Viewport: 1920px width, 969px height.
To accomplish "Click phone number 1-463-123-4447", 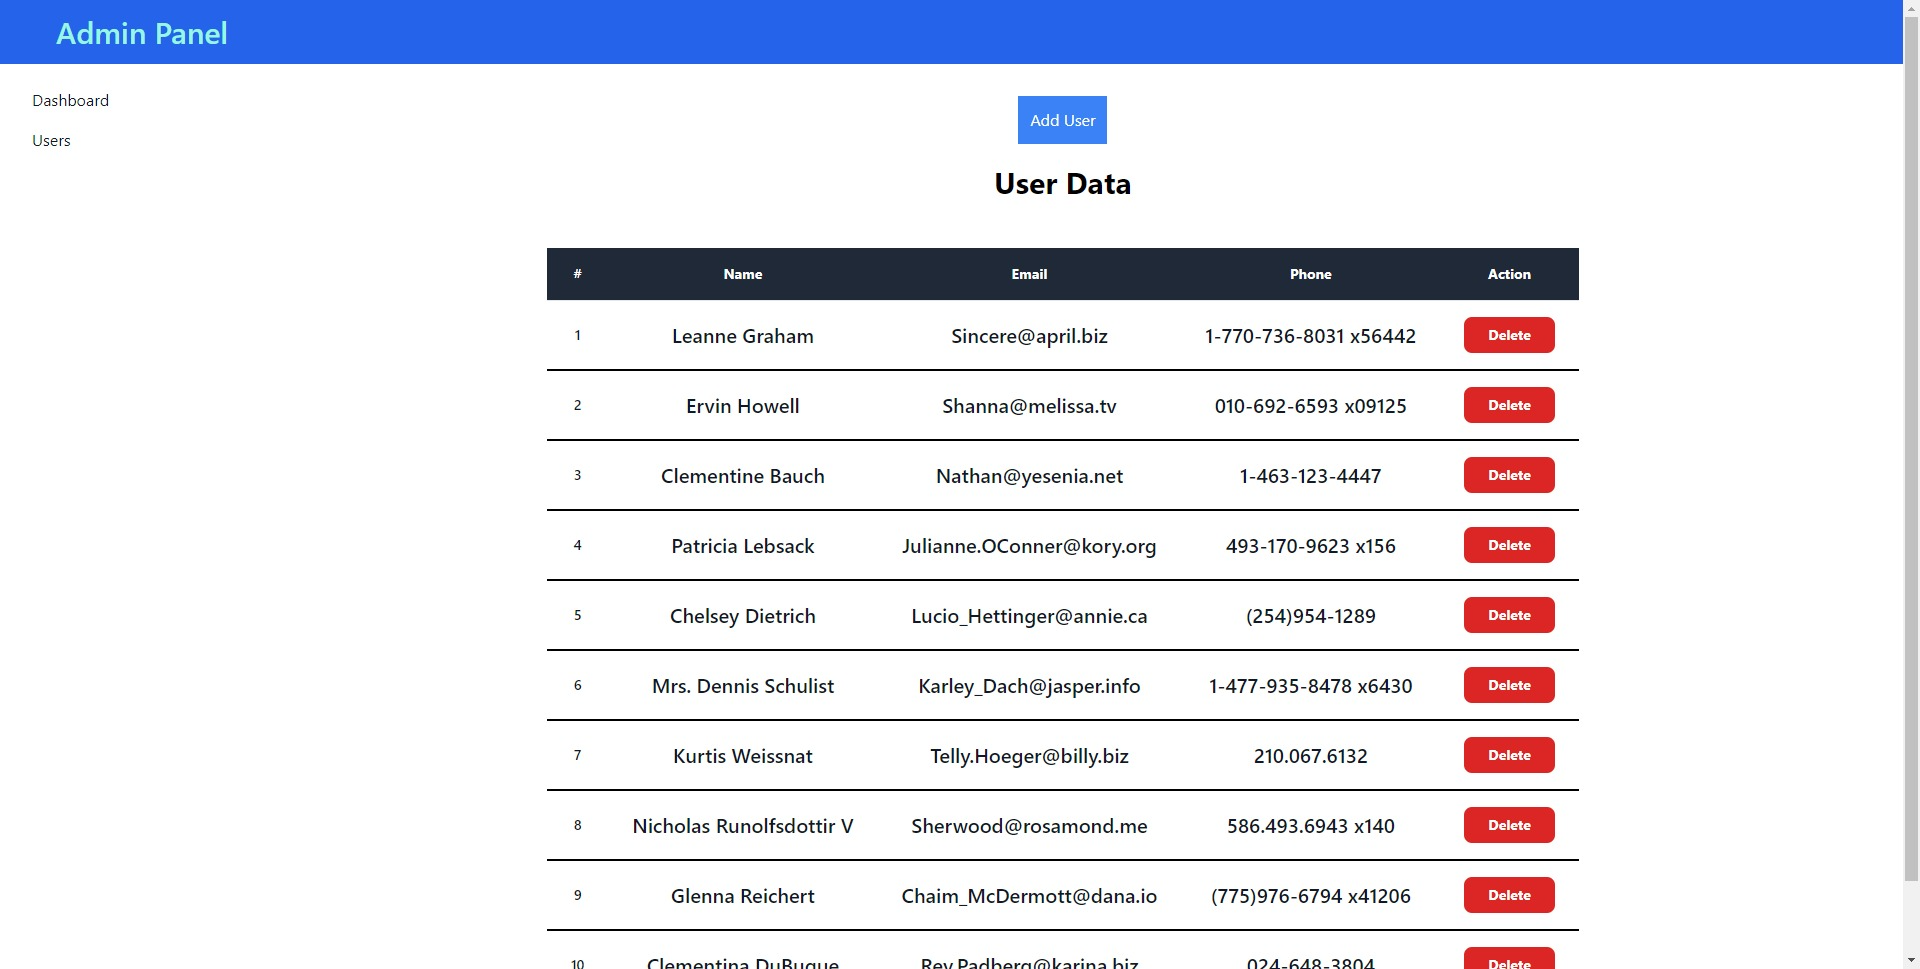I will 1310,476.
